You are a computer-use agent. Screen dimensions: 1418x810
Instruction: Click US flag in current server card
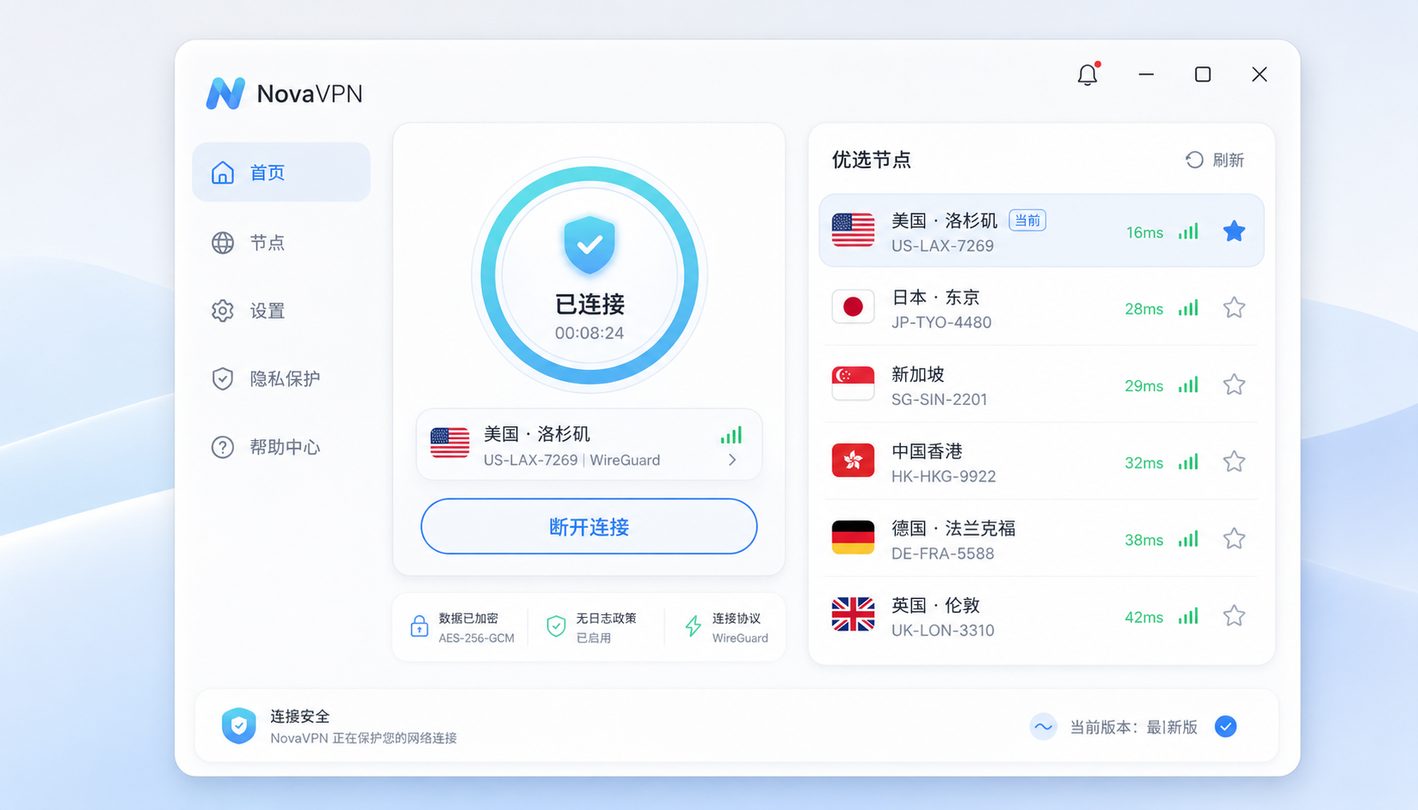pos(450,443)
